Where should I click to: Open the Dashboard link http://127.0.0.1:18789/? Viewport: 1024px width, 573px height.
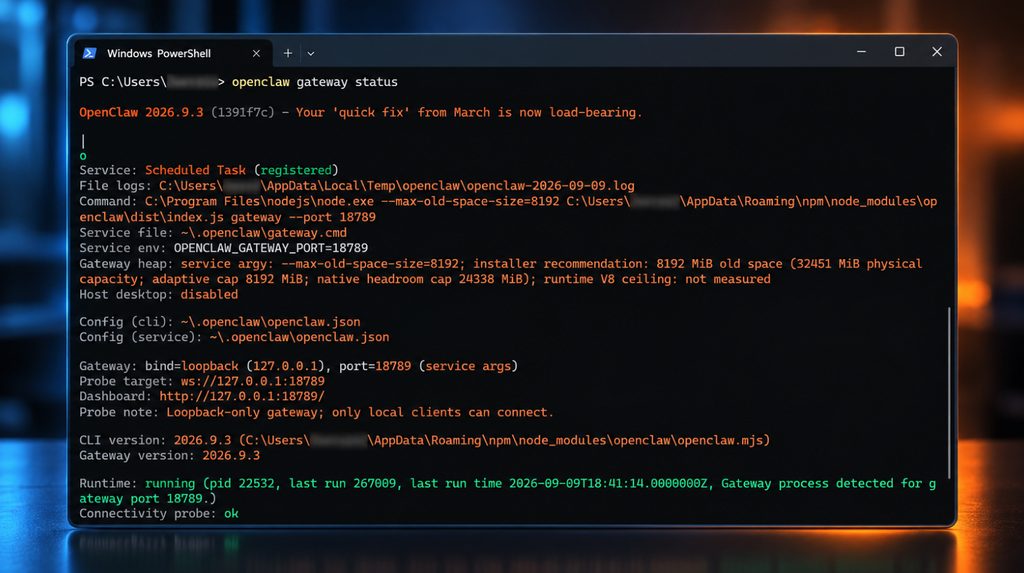click(242, 397)
